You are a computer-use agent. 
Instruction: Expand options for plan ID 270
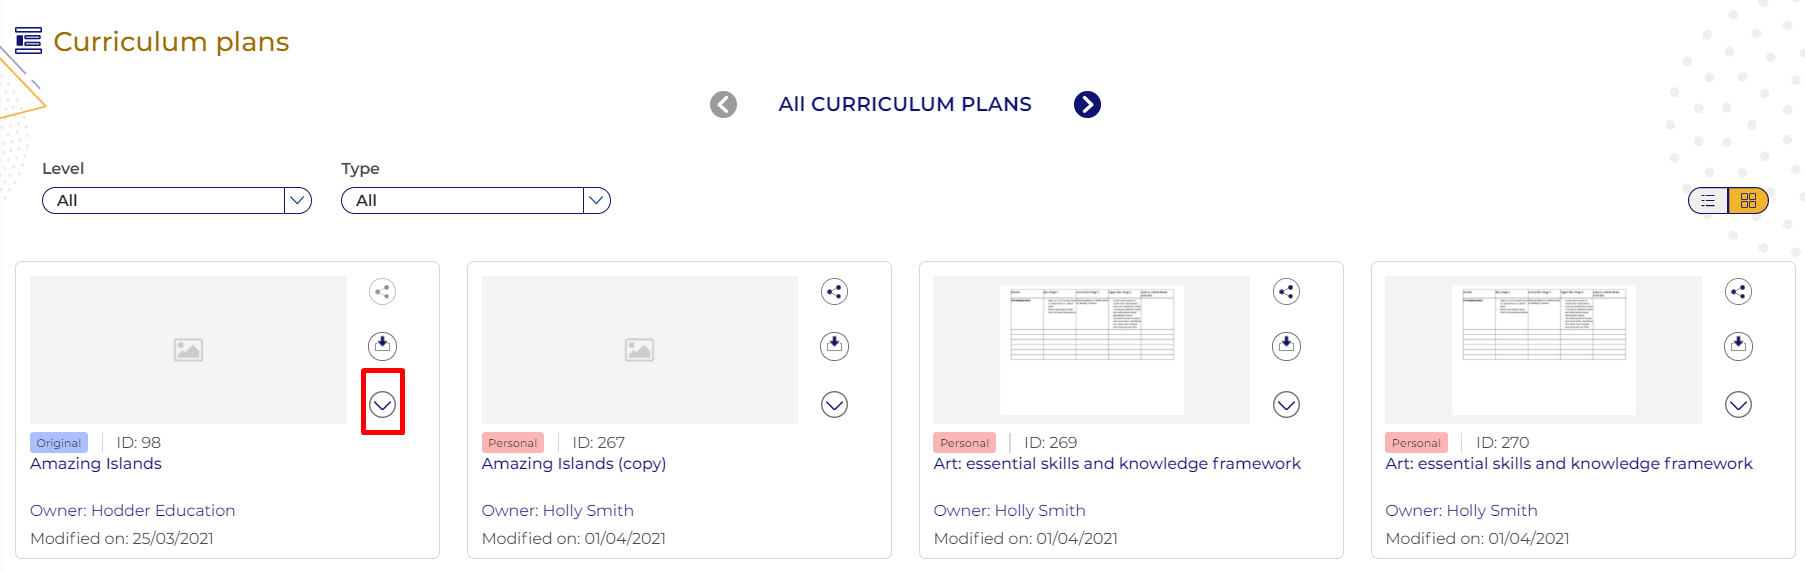1738,404
